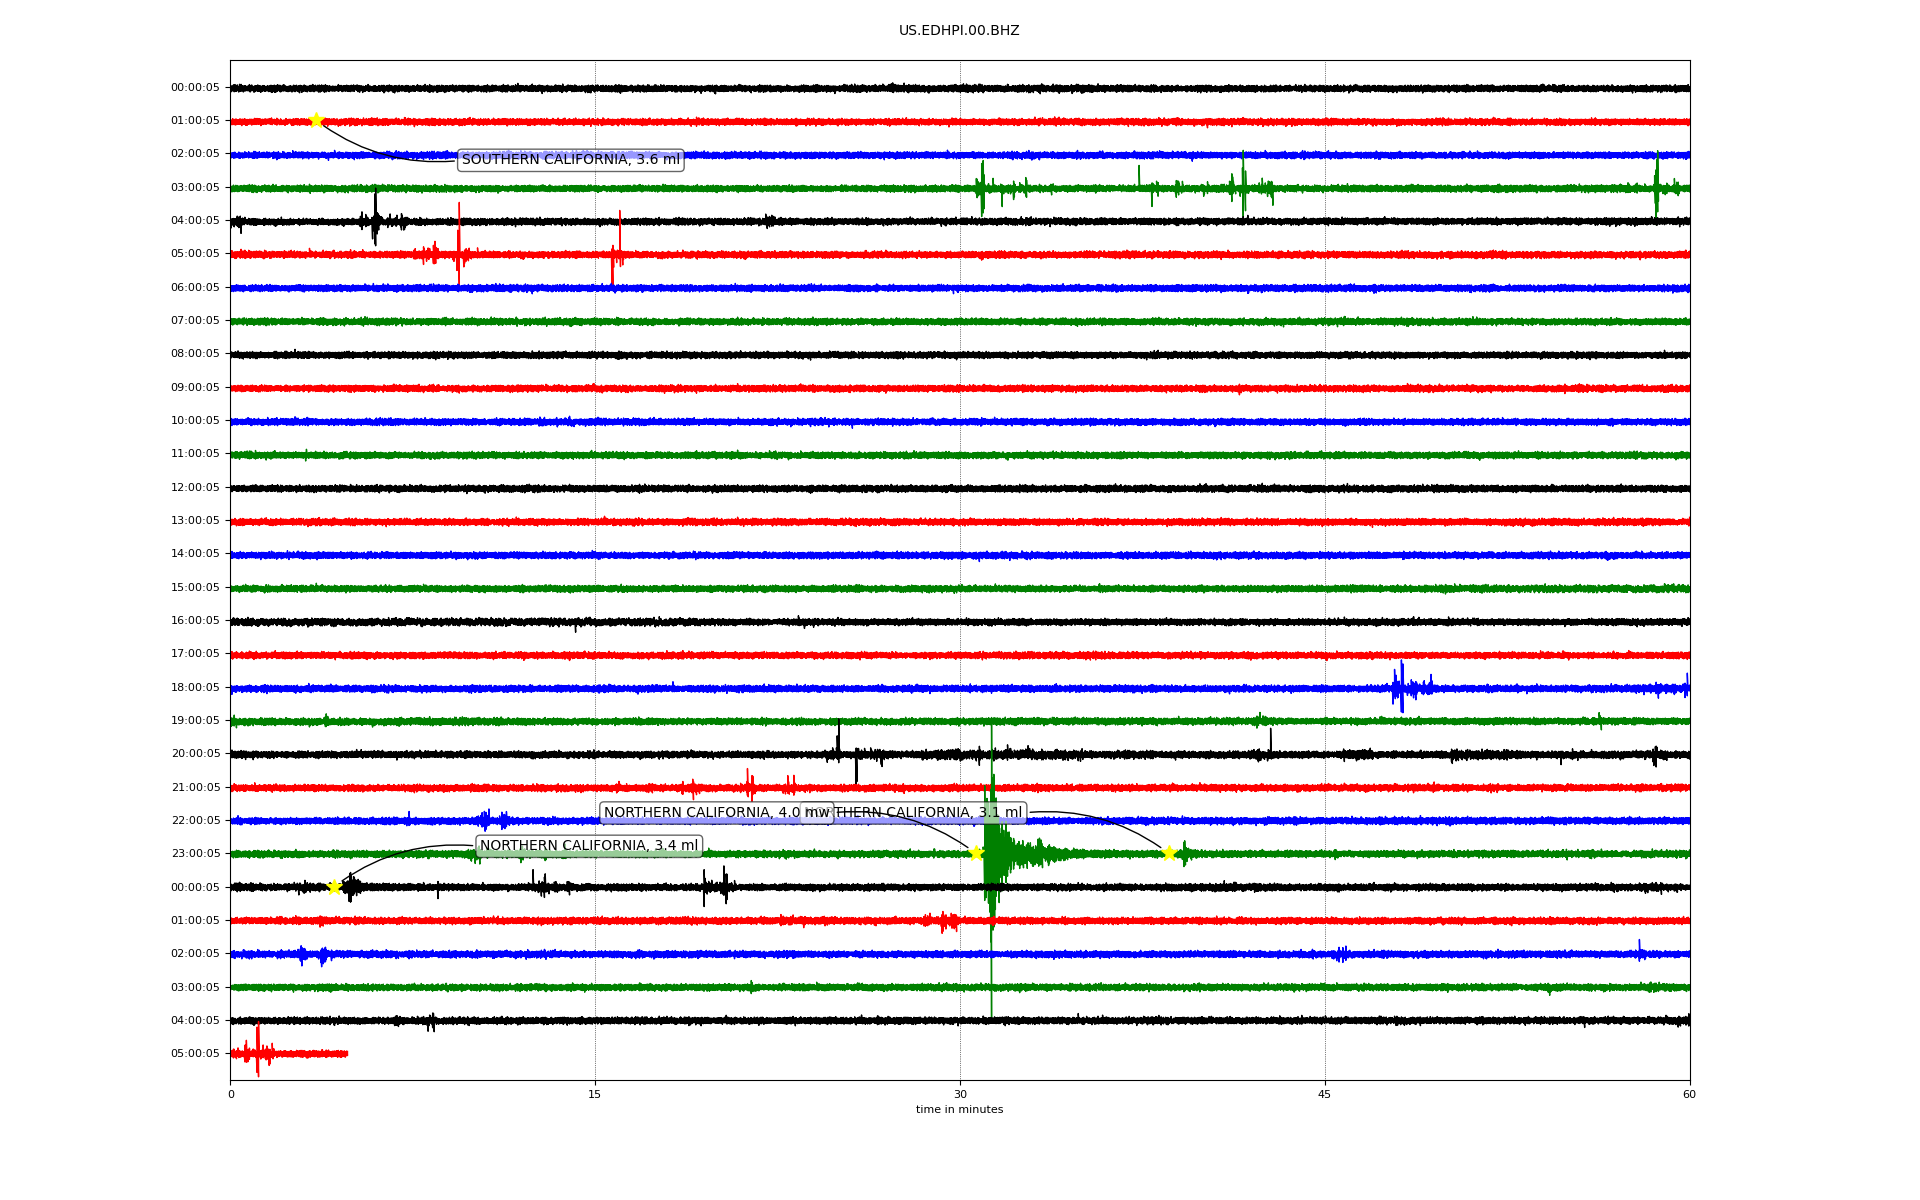Click the 45 tick on the time axis

pos(1325,1094)
